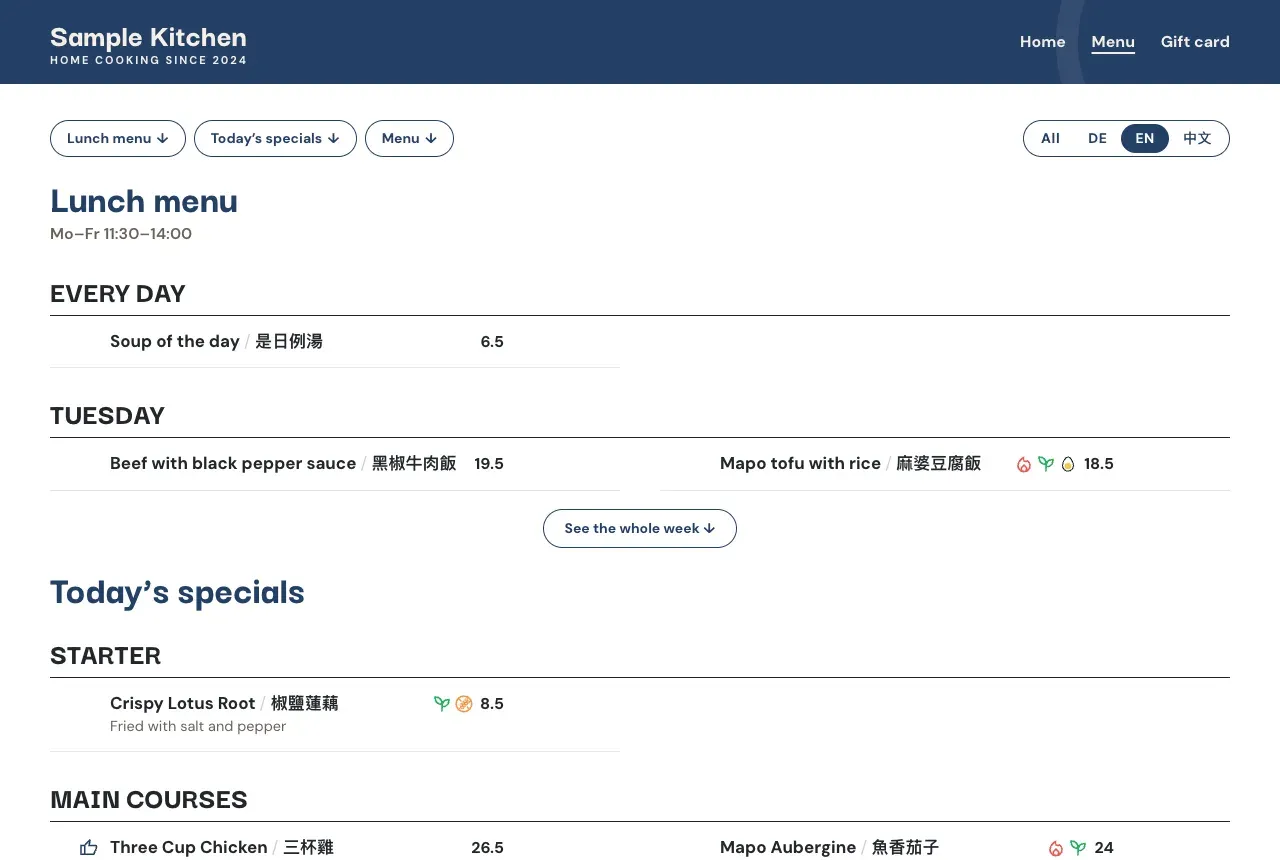Viewport: 1280px width, 860px height.
Task: Click the Fried with salt and pepper description
Action: pyautogui.click(x=198, y=727)
